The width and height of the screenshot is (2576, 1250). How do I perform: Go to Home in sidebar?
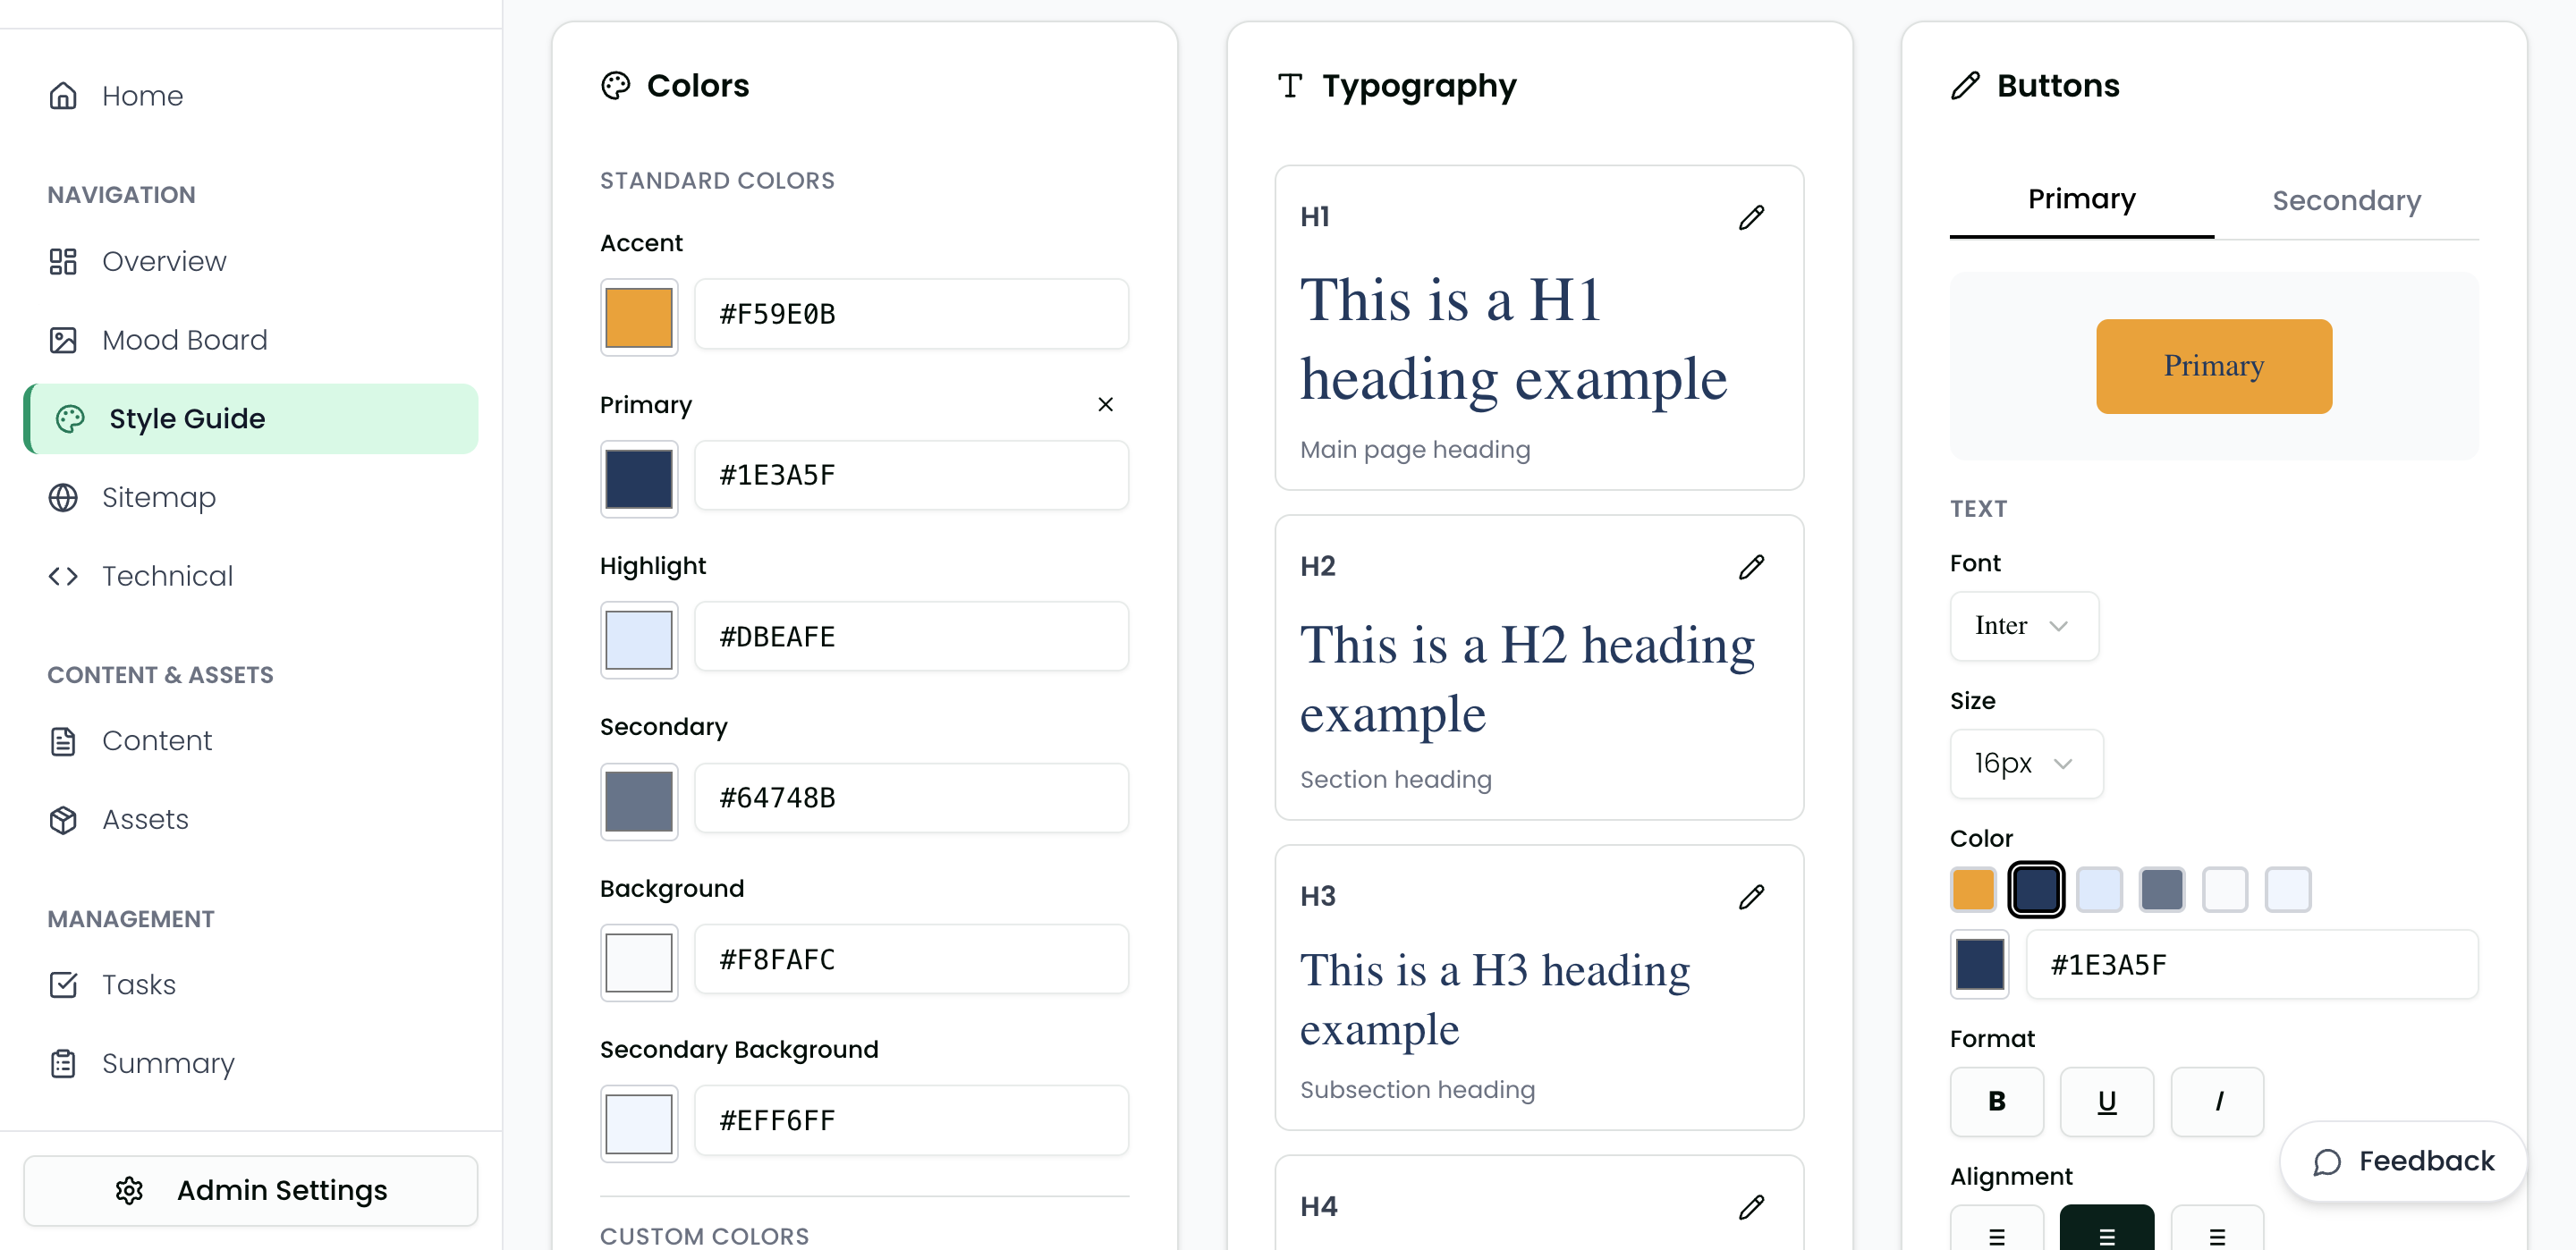250,96
